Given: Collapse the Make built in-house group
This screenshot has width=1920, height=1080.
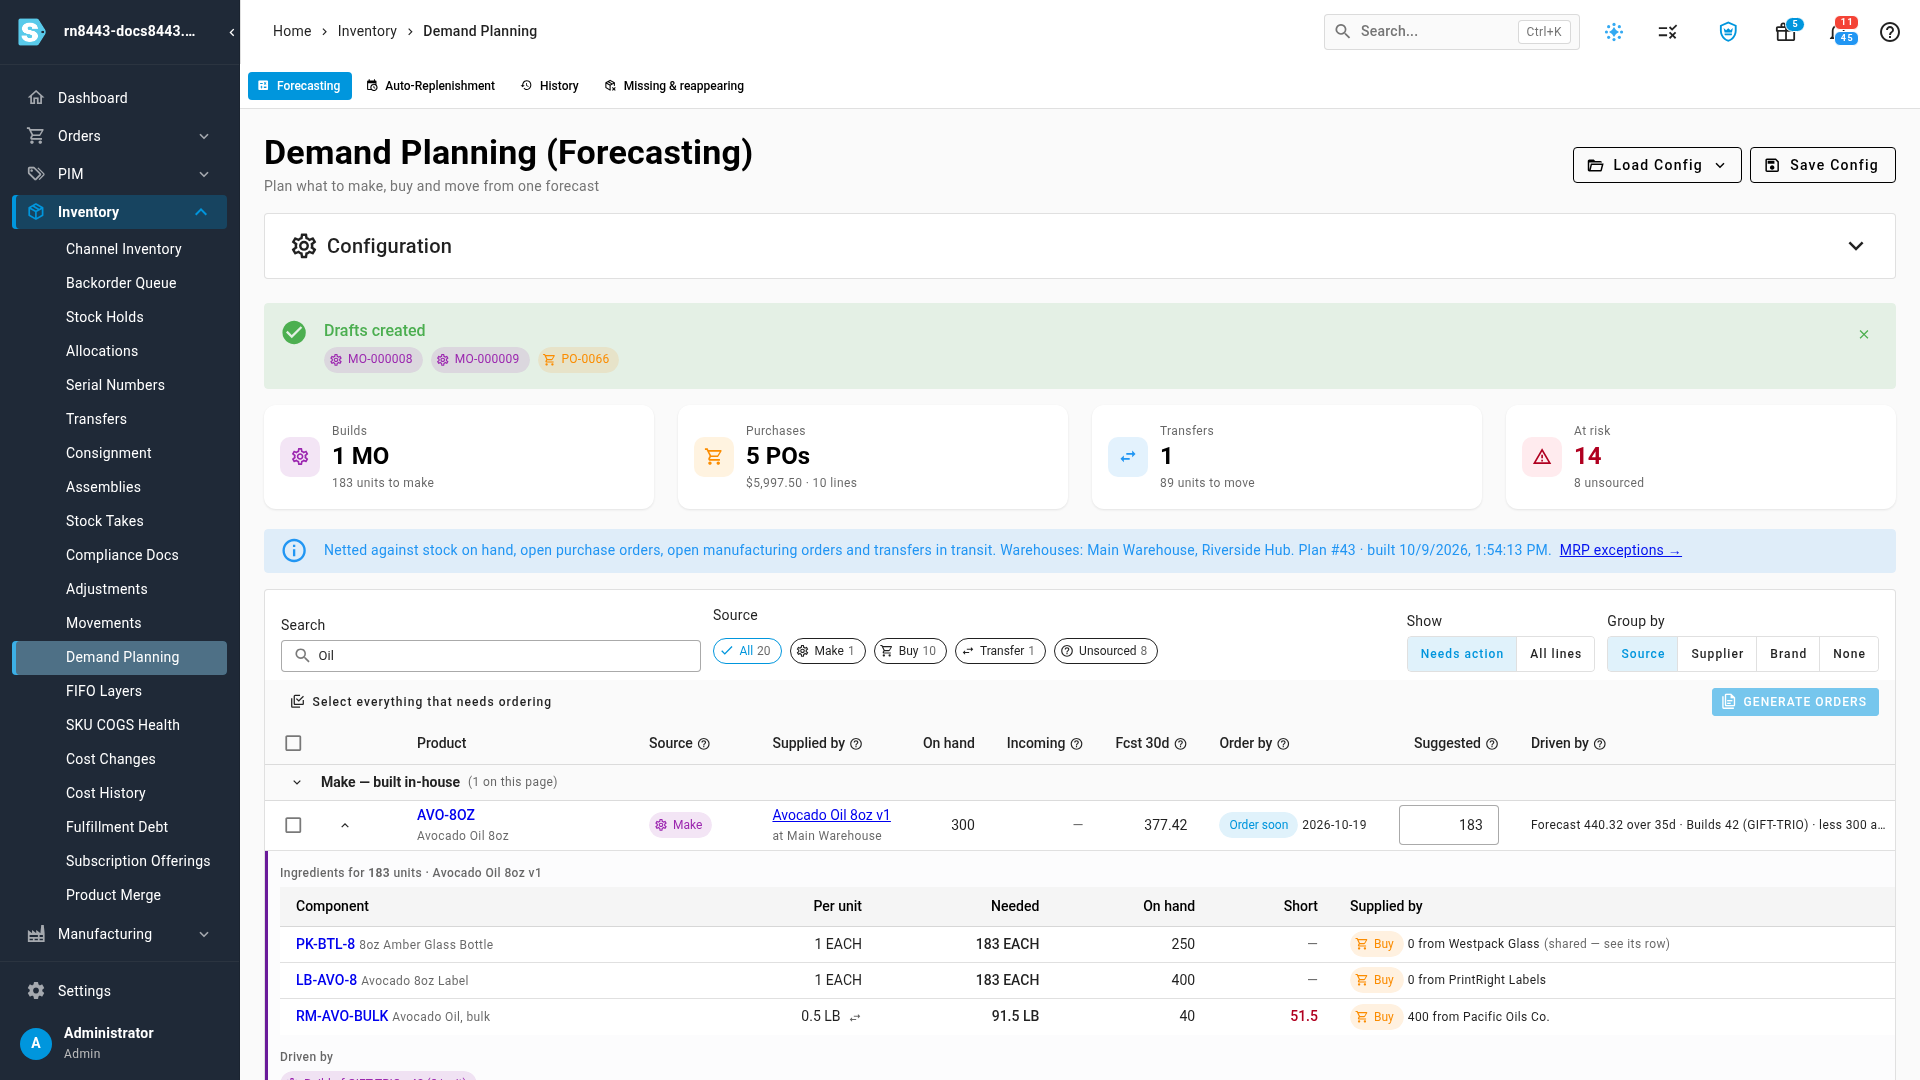Looking at the screenshot, I should pyautogui.click(x=297, y=782).
